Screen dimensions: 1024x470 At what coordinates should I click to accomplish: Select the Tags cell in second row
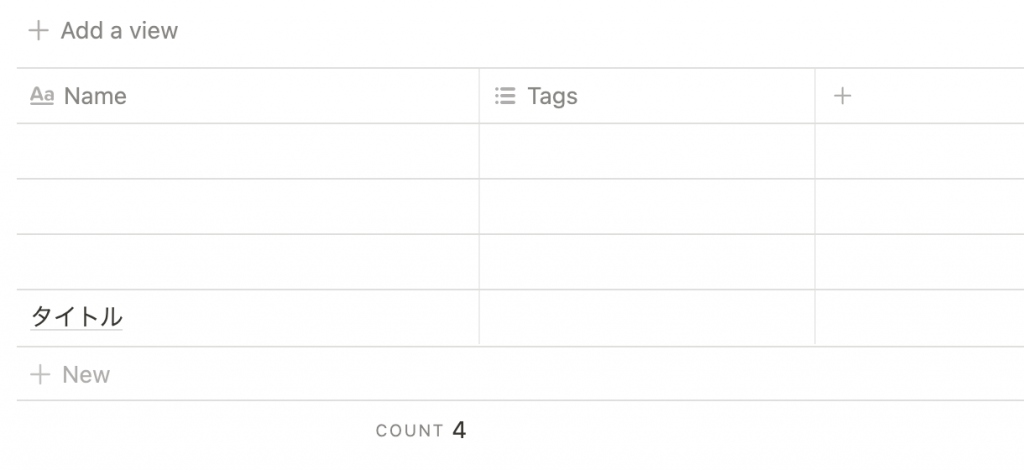tap(647, 206)
